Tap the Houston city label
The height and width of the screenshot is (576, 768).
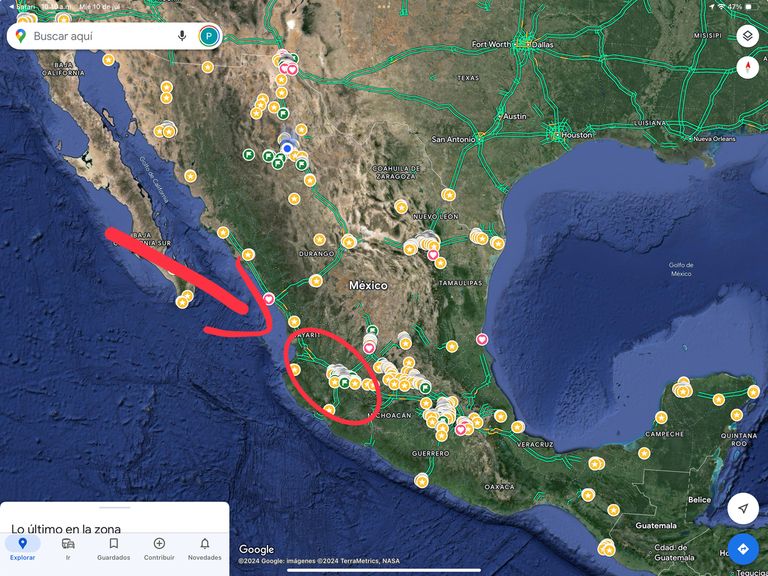(x=576, y=135)
